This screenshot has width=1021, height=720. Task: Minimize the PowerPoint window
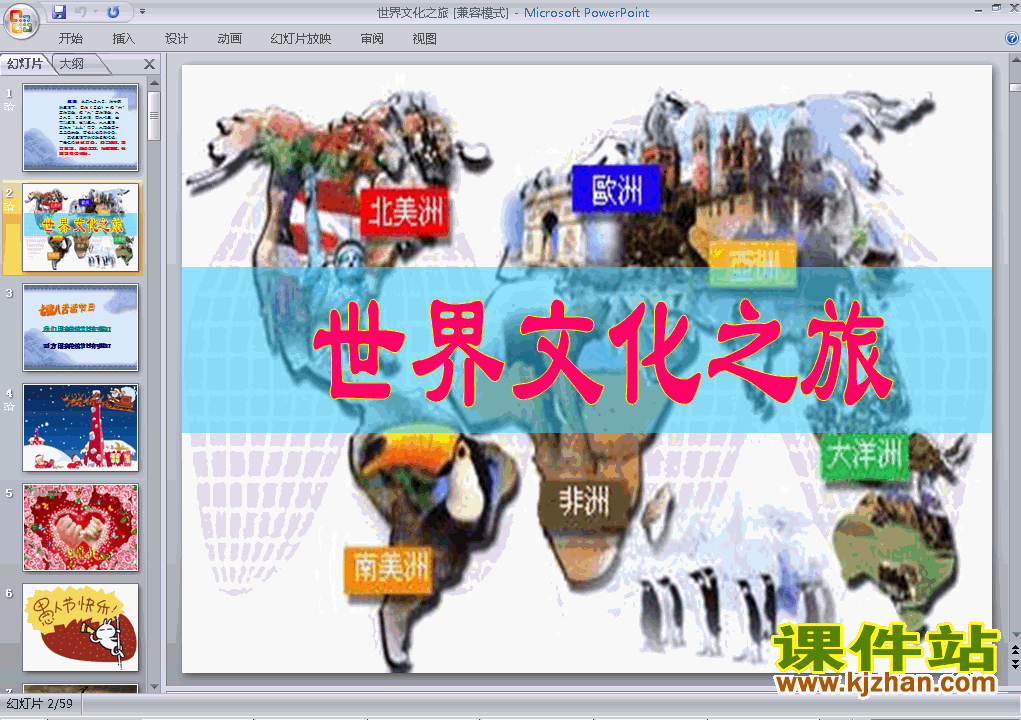click(979, 9)
